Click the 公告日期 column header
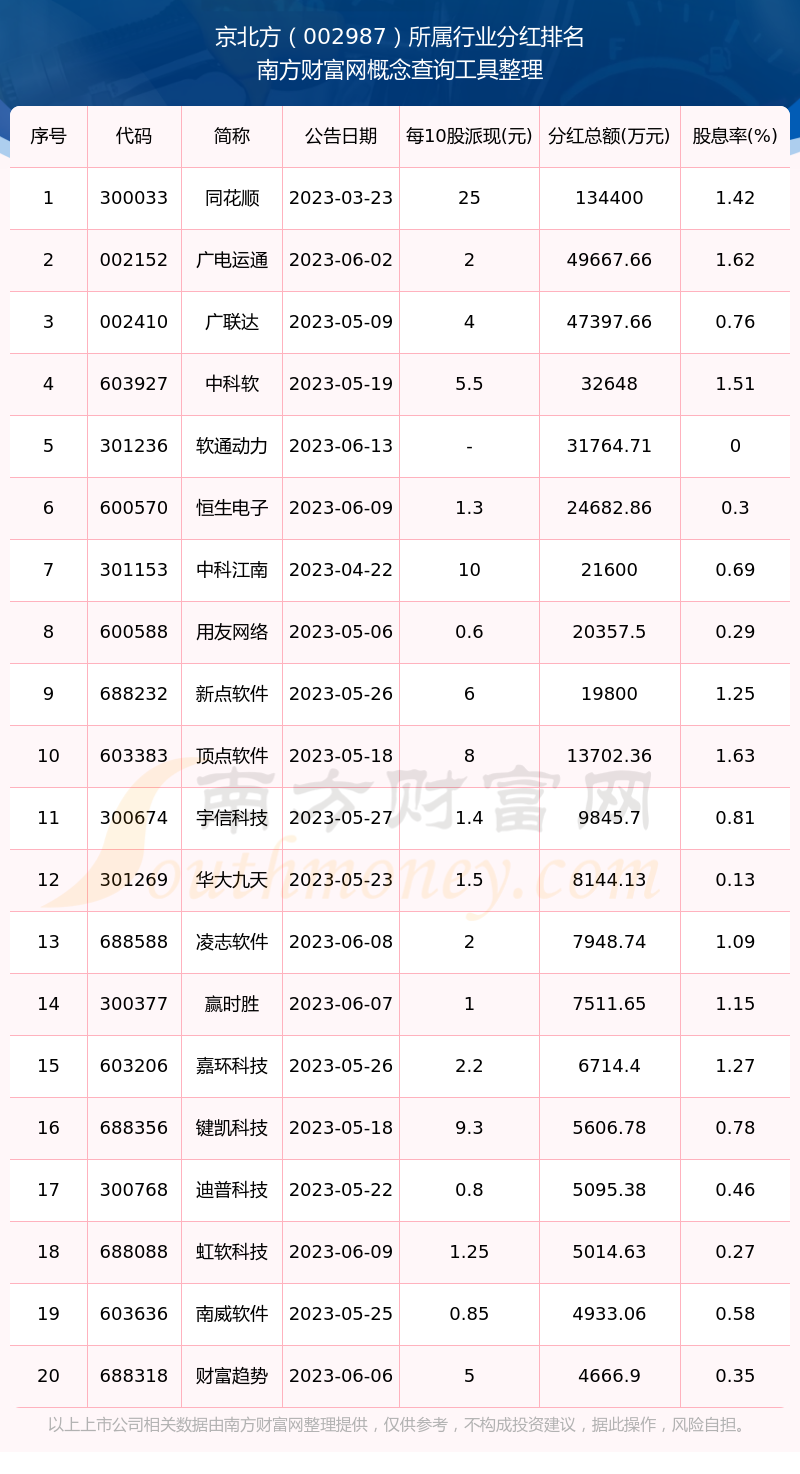 pyautogui.click(x=341, y=136)
